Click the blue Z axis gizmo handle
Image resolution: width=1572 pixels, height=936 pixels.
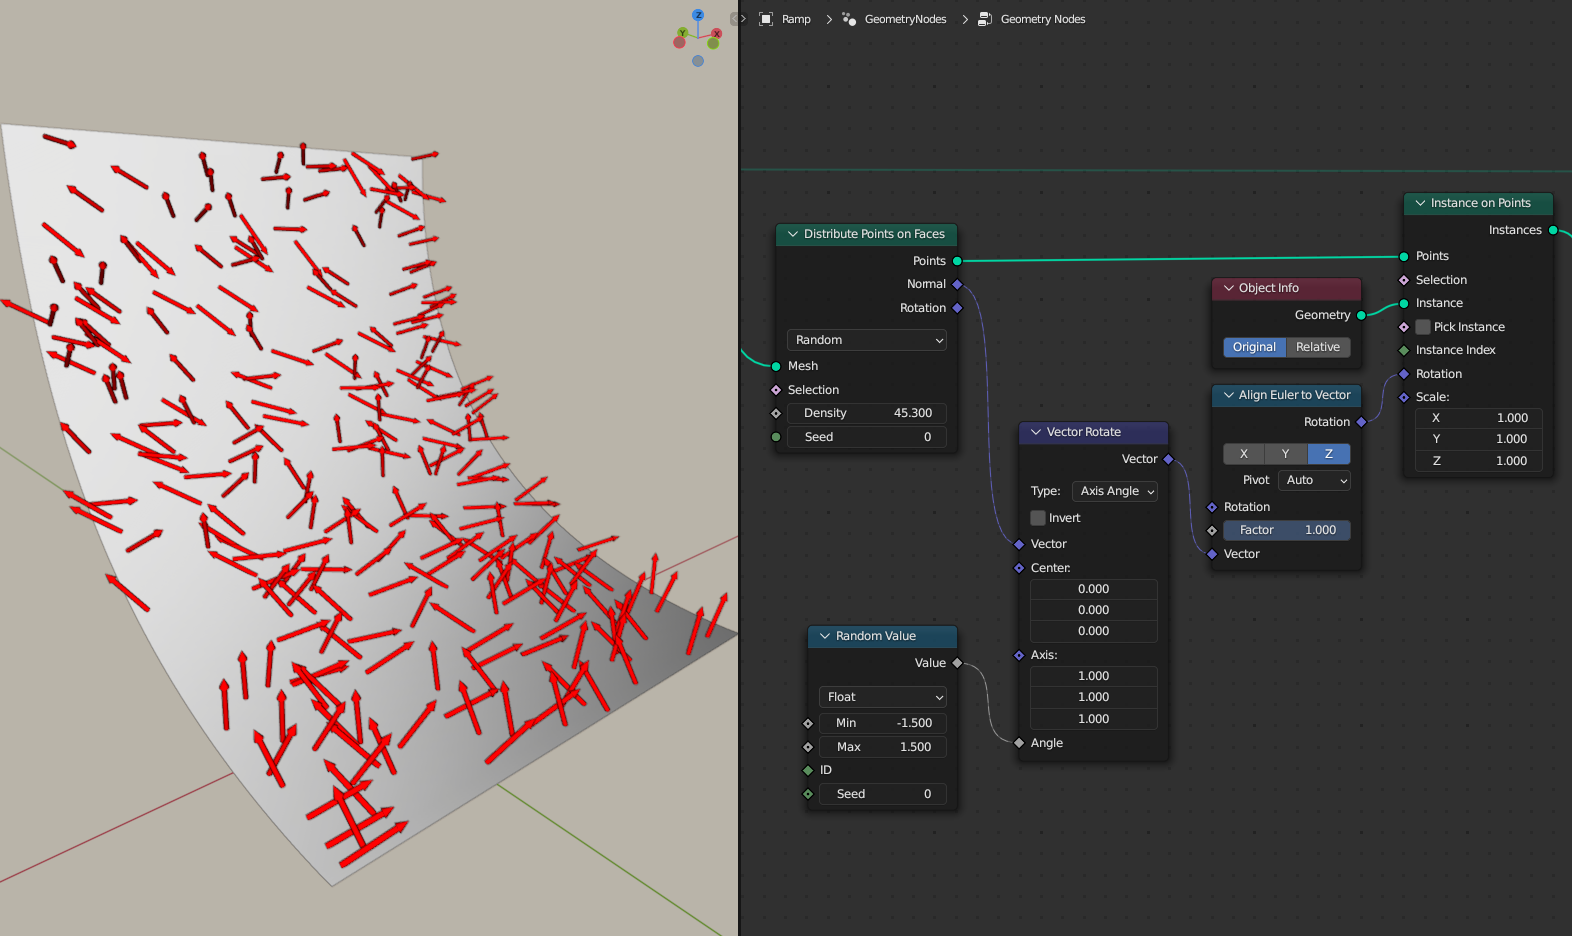coord(698,15)
